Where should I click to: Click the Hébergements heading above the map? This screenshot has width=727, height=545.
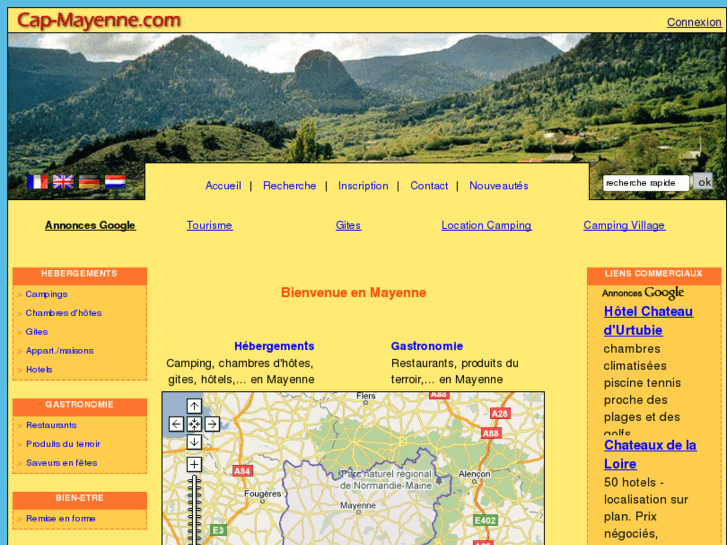[274, 346]
